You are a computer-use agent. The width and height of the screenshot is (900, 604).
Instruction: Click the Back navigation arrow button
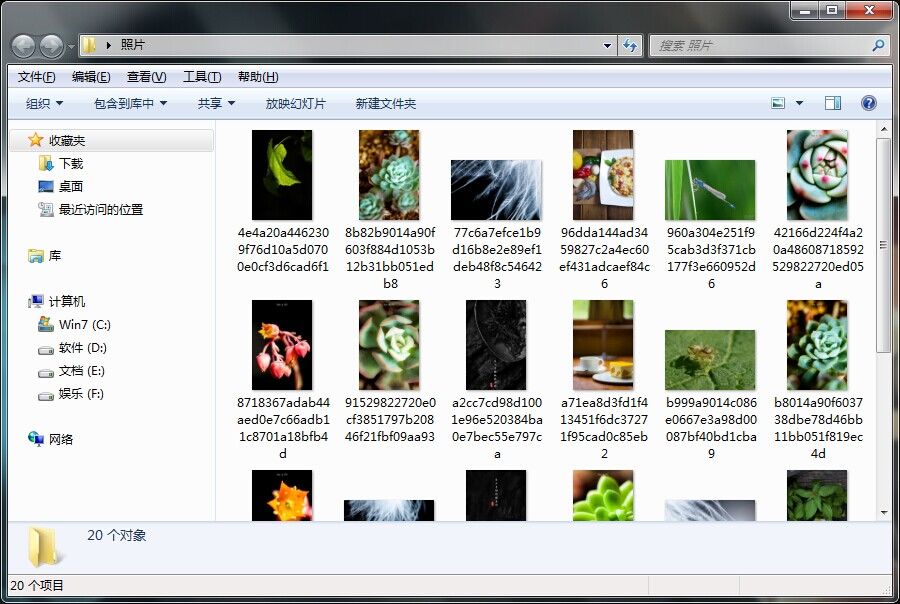[x=24, y=46]
